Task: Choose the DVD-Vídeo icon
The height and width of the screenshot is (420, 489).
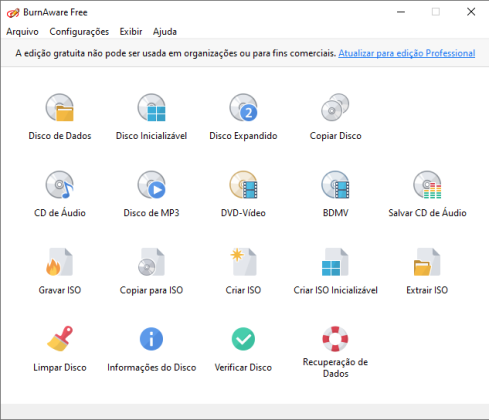Action: pyautogui.click(x=243, y=185)
